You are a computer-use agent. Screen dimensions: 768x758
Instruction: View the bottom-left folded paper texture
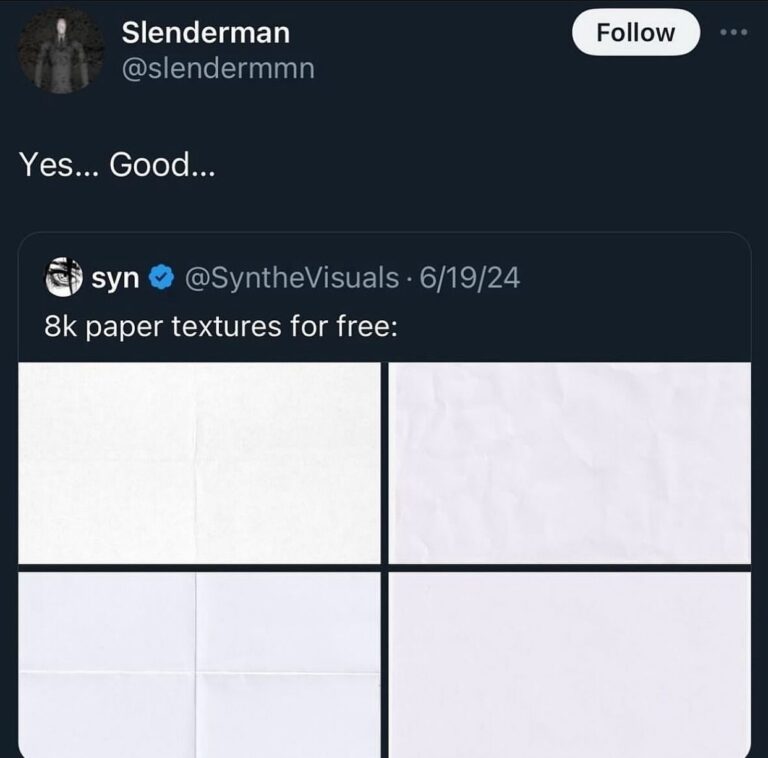pos(199,664)
